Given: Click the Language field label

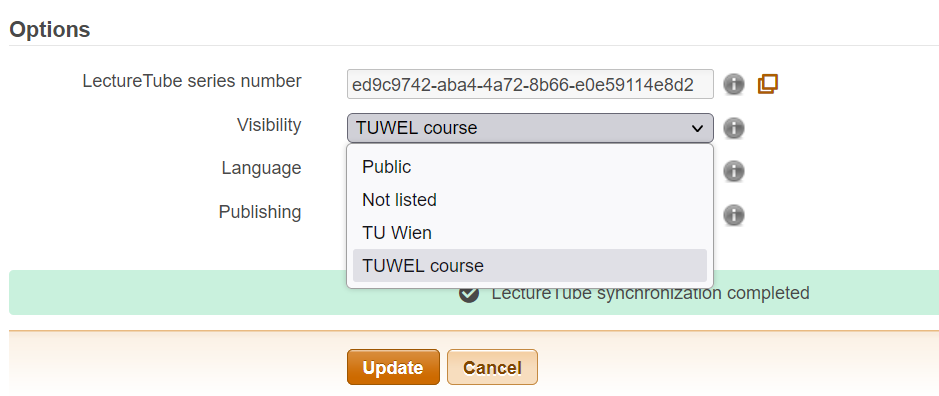Looking at the screenshot, I should (261, 168).
